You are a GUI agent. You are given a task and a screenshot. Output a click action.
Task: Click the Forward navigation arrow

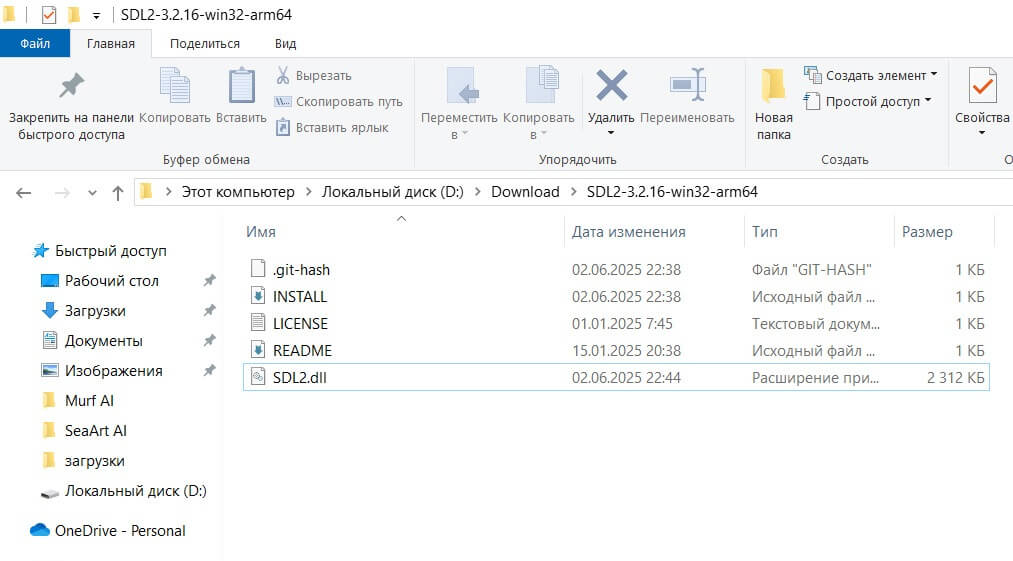[x=62, y=193]
